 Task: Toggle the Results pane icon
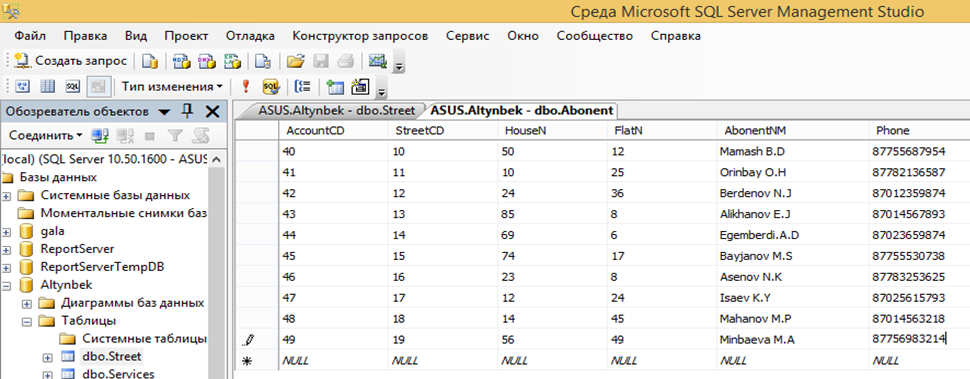pos(98,87)
